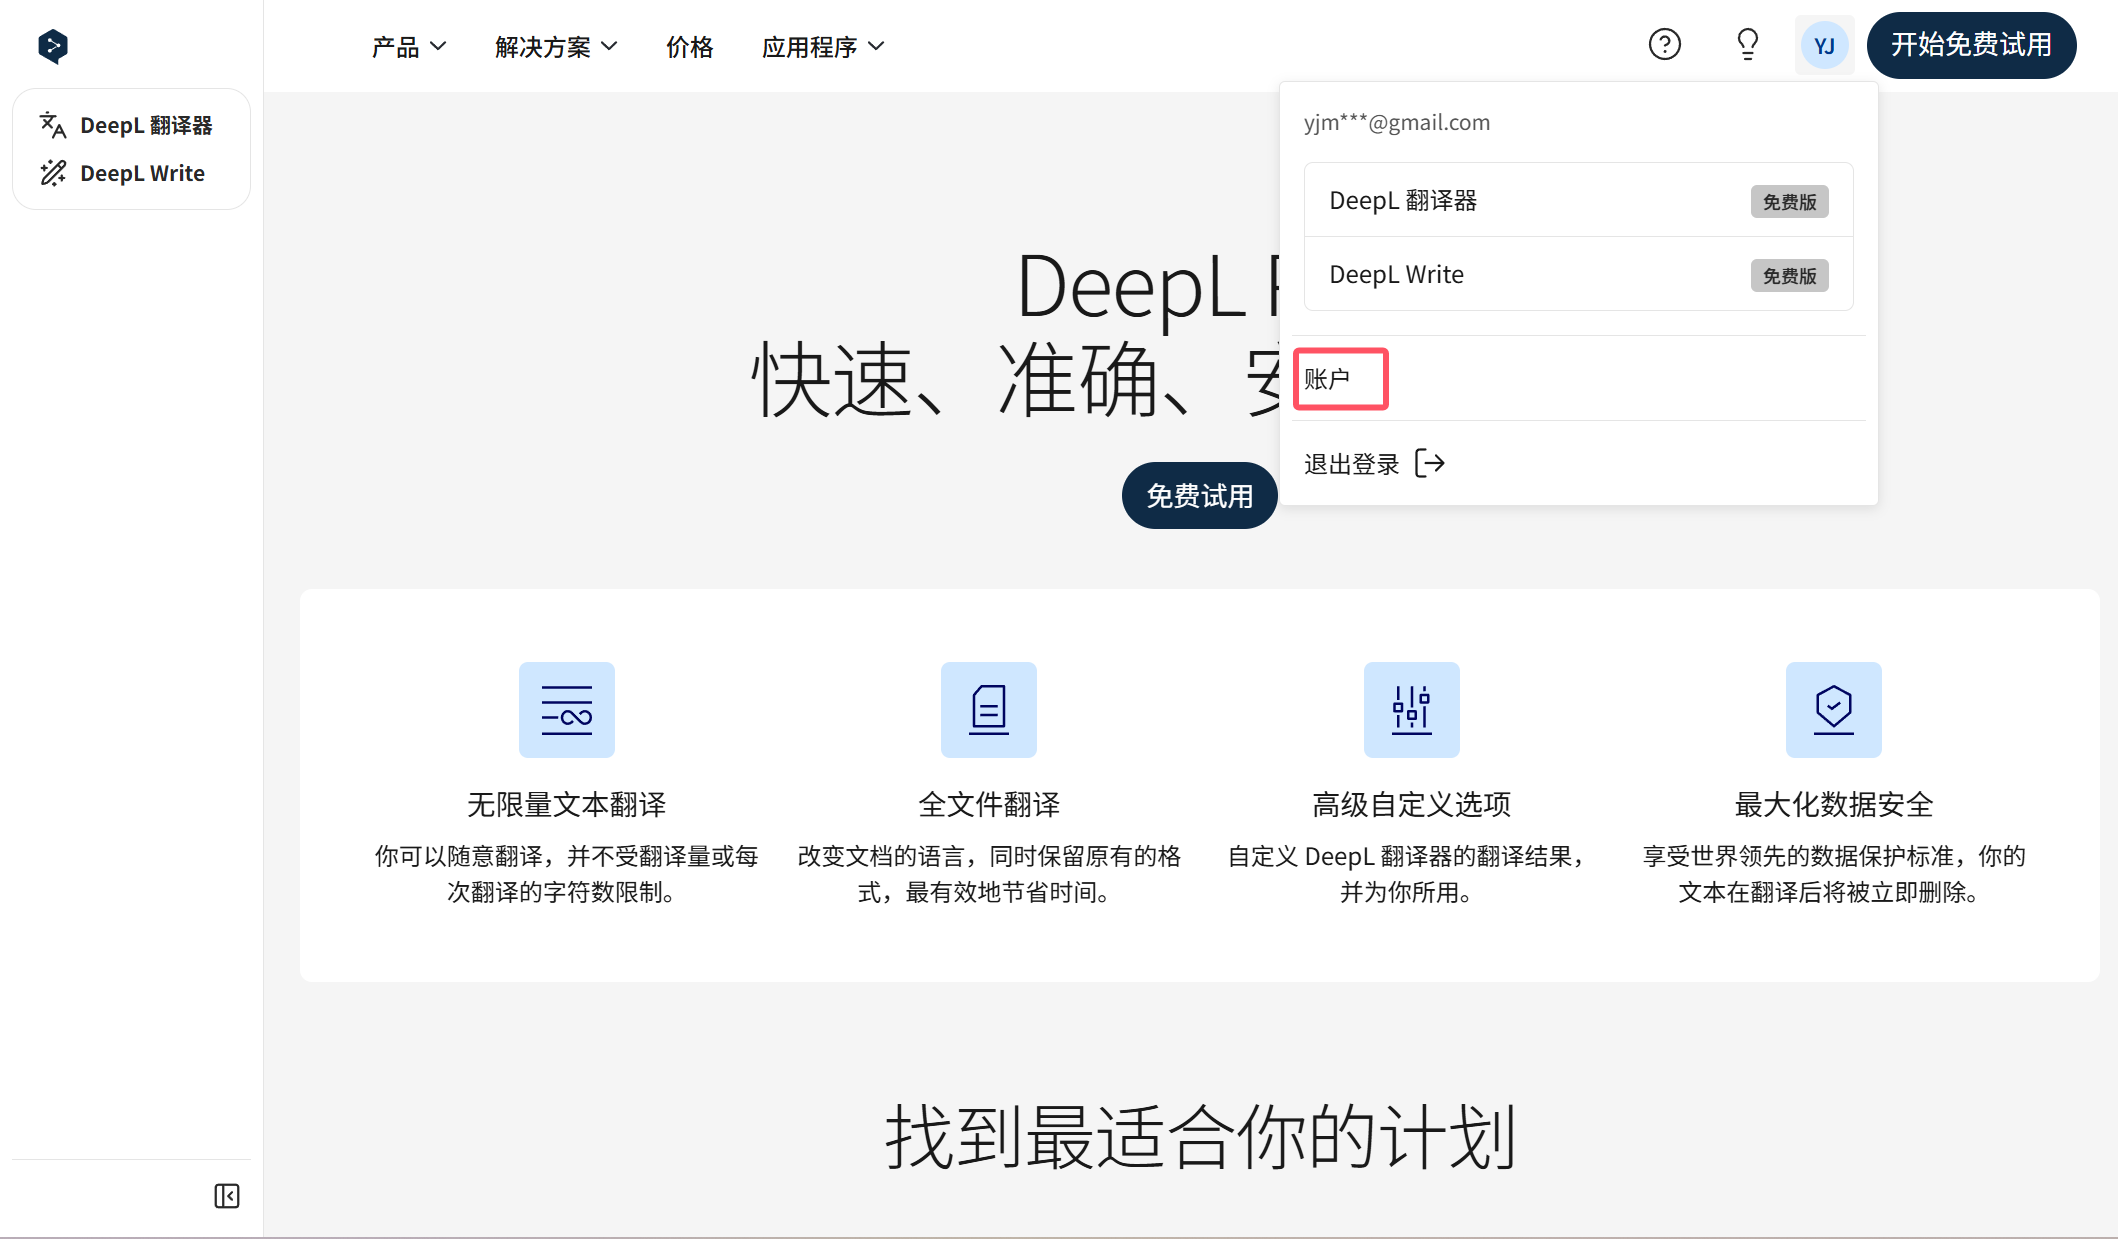Expand the 产品 dropdown menu
This screenshot has height=1239, width=2118.
[408, 46]
